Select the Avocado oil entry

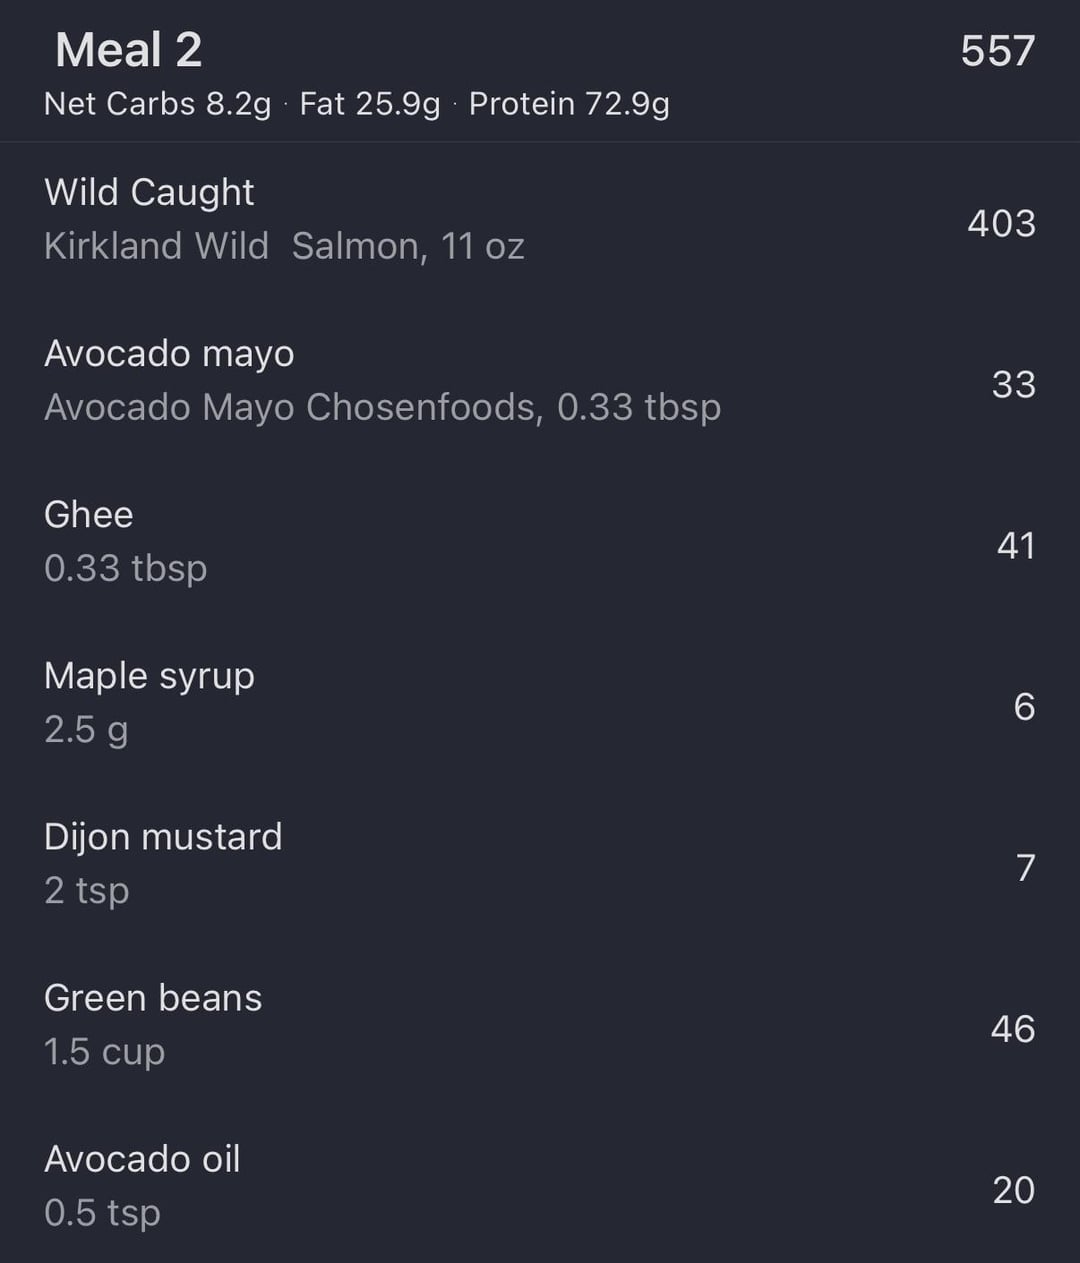[x=142, y=1158]
